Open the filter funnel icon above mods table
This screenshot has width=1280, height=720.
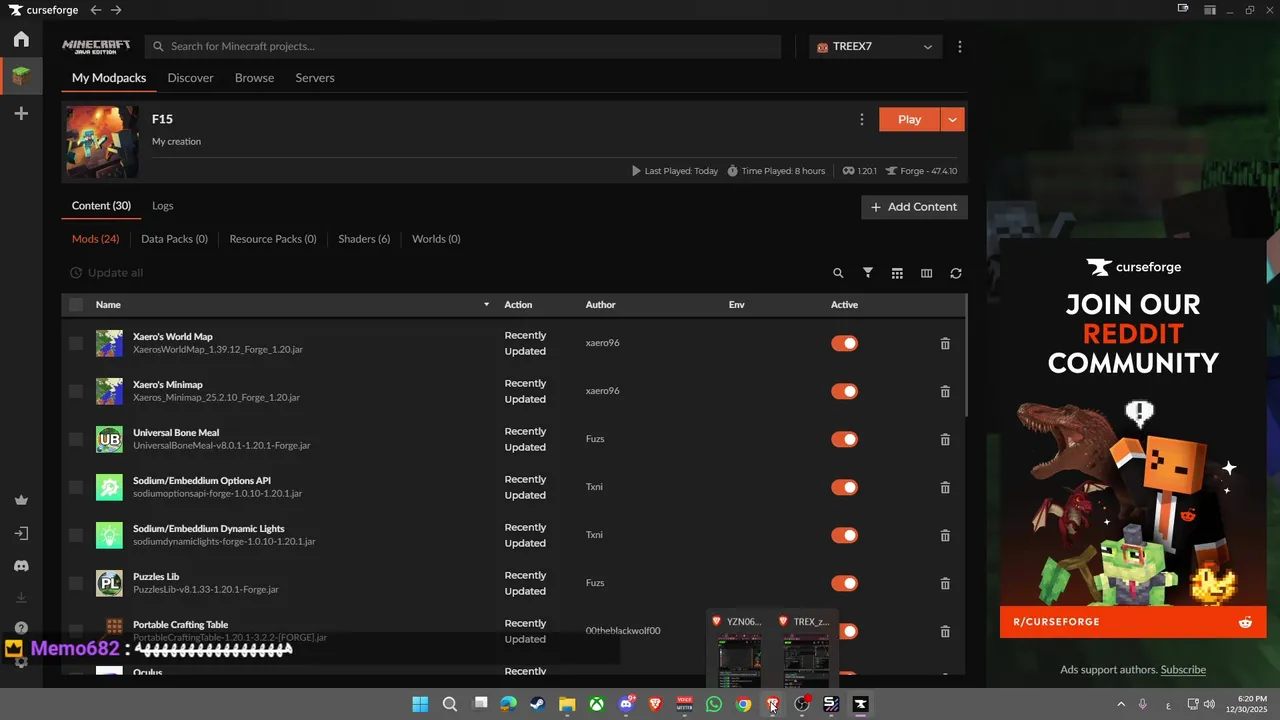868,273
